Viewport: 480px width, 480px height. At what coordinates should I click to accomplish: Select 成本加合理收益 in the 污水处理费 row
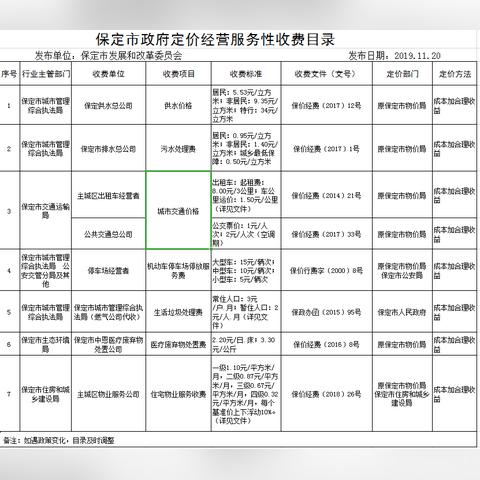pyautogui.click(x=454, y=148)
